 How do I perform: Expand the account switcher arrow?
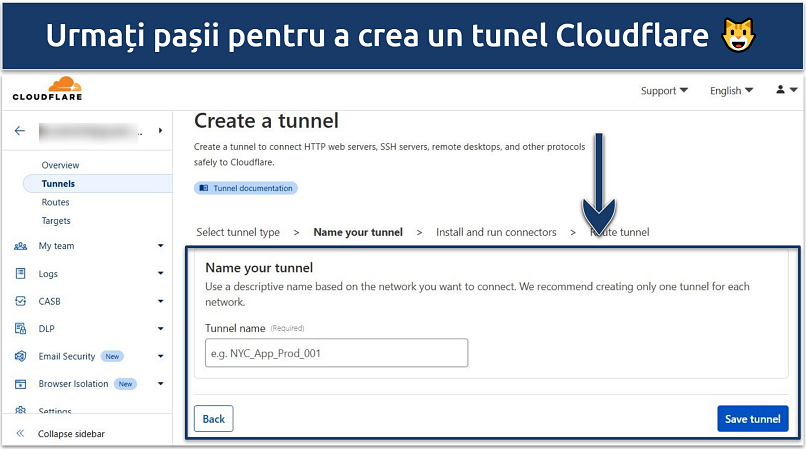tap(160, 131)
